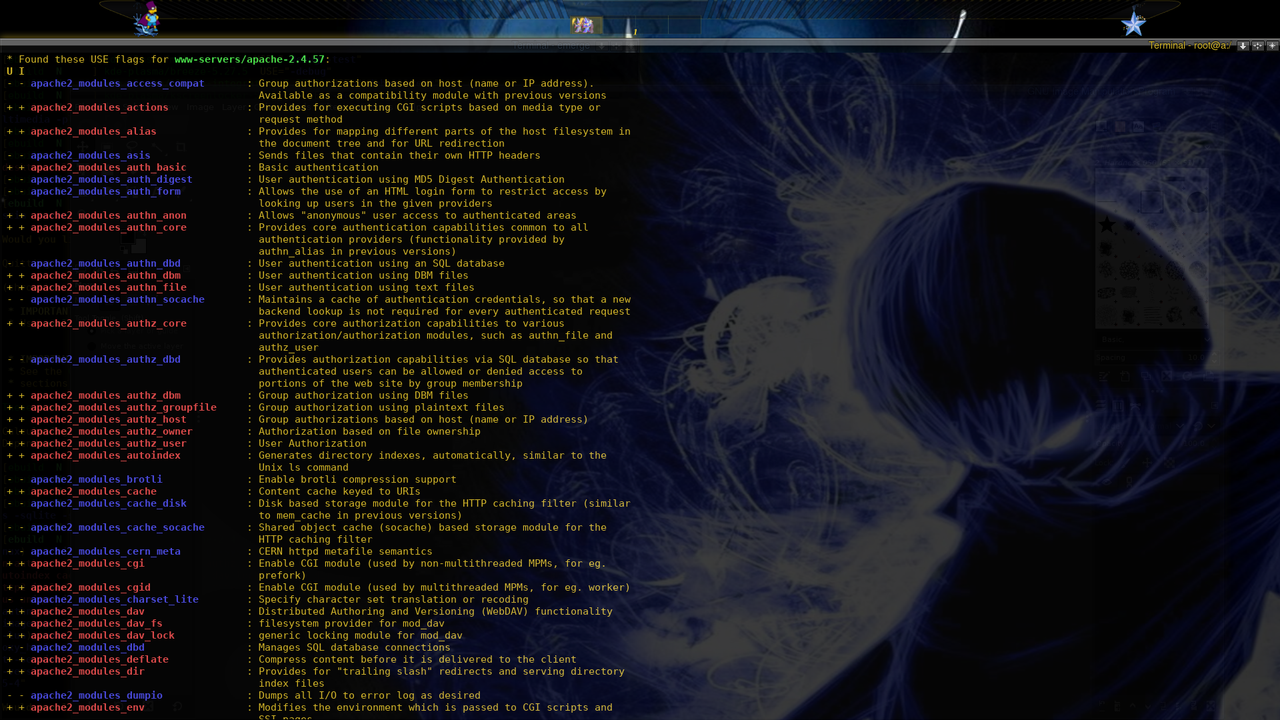Click apache2_modules_access_compat flag name

pyautogui.click(x=117, y=84)
